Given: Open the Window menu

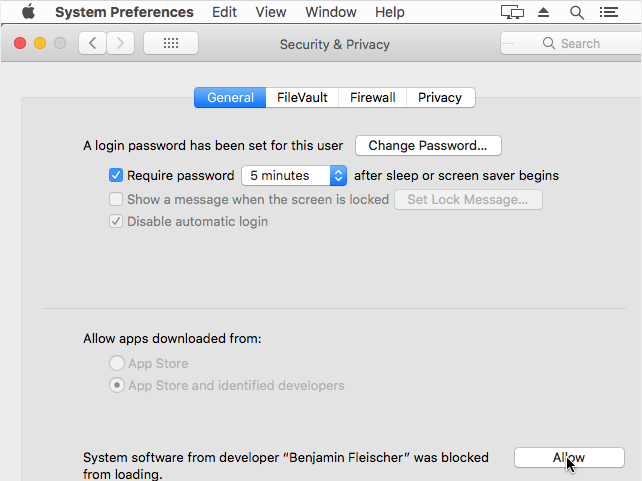Looking at the screenshot, I should pos(331,12).
